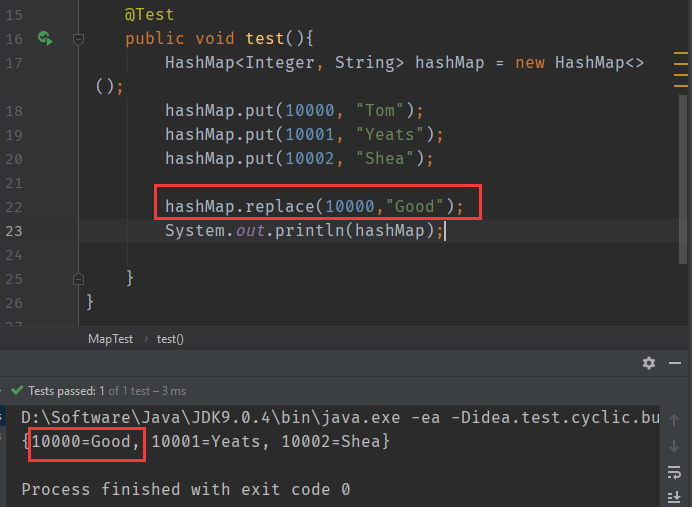Click 10001=Yeats in console output
Viewport: 692px width, 507px height.
[x=206, y=441]
